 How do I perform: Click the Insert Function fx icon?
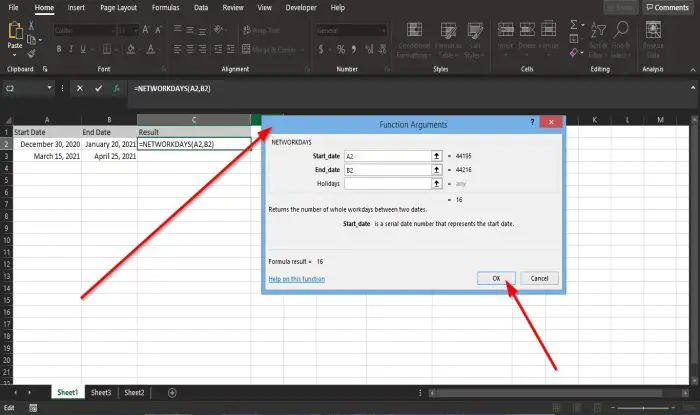pos(116,88)
